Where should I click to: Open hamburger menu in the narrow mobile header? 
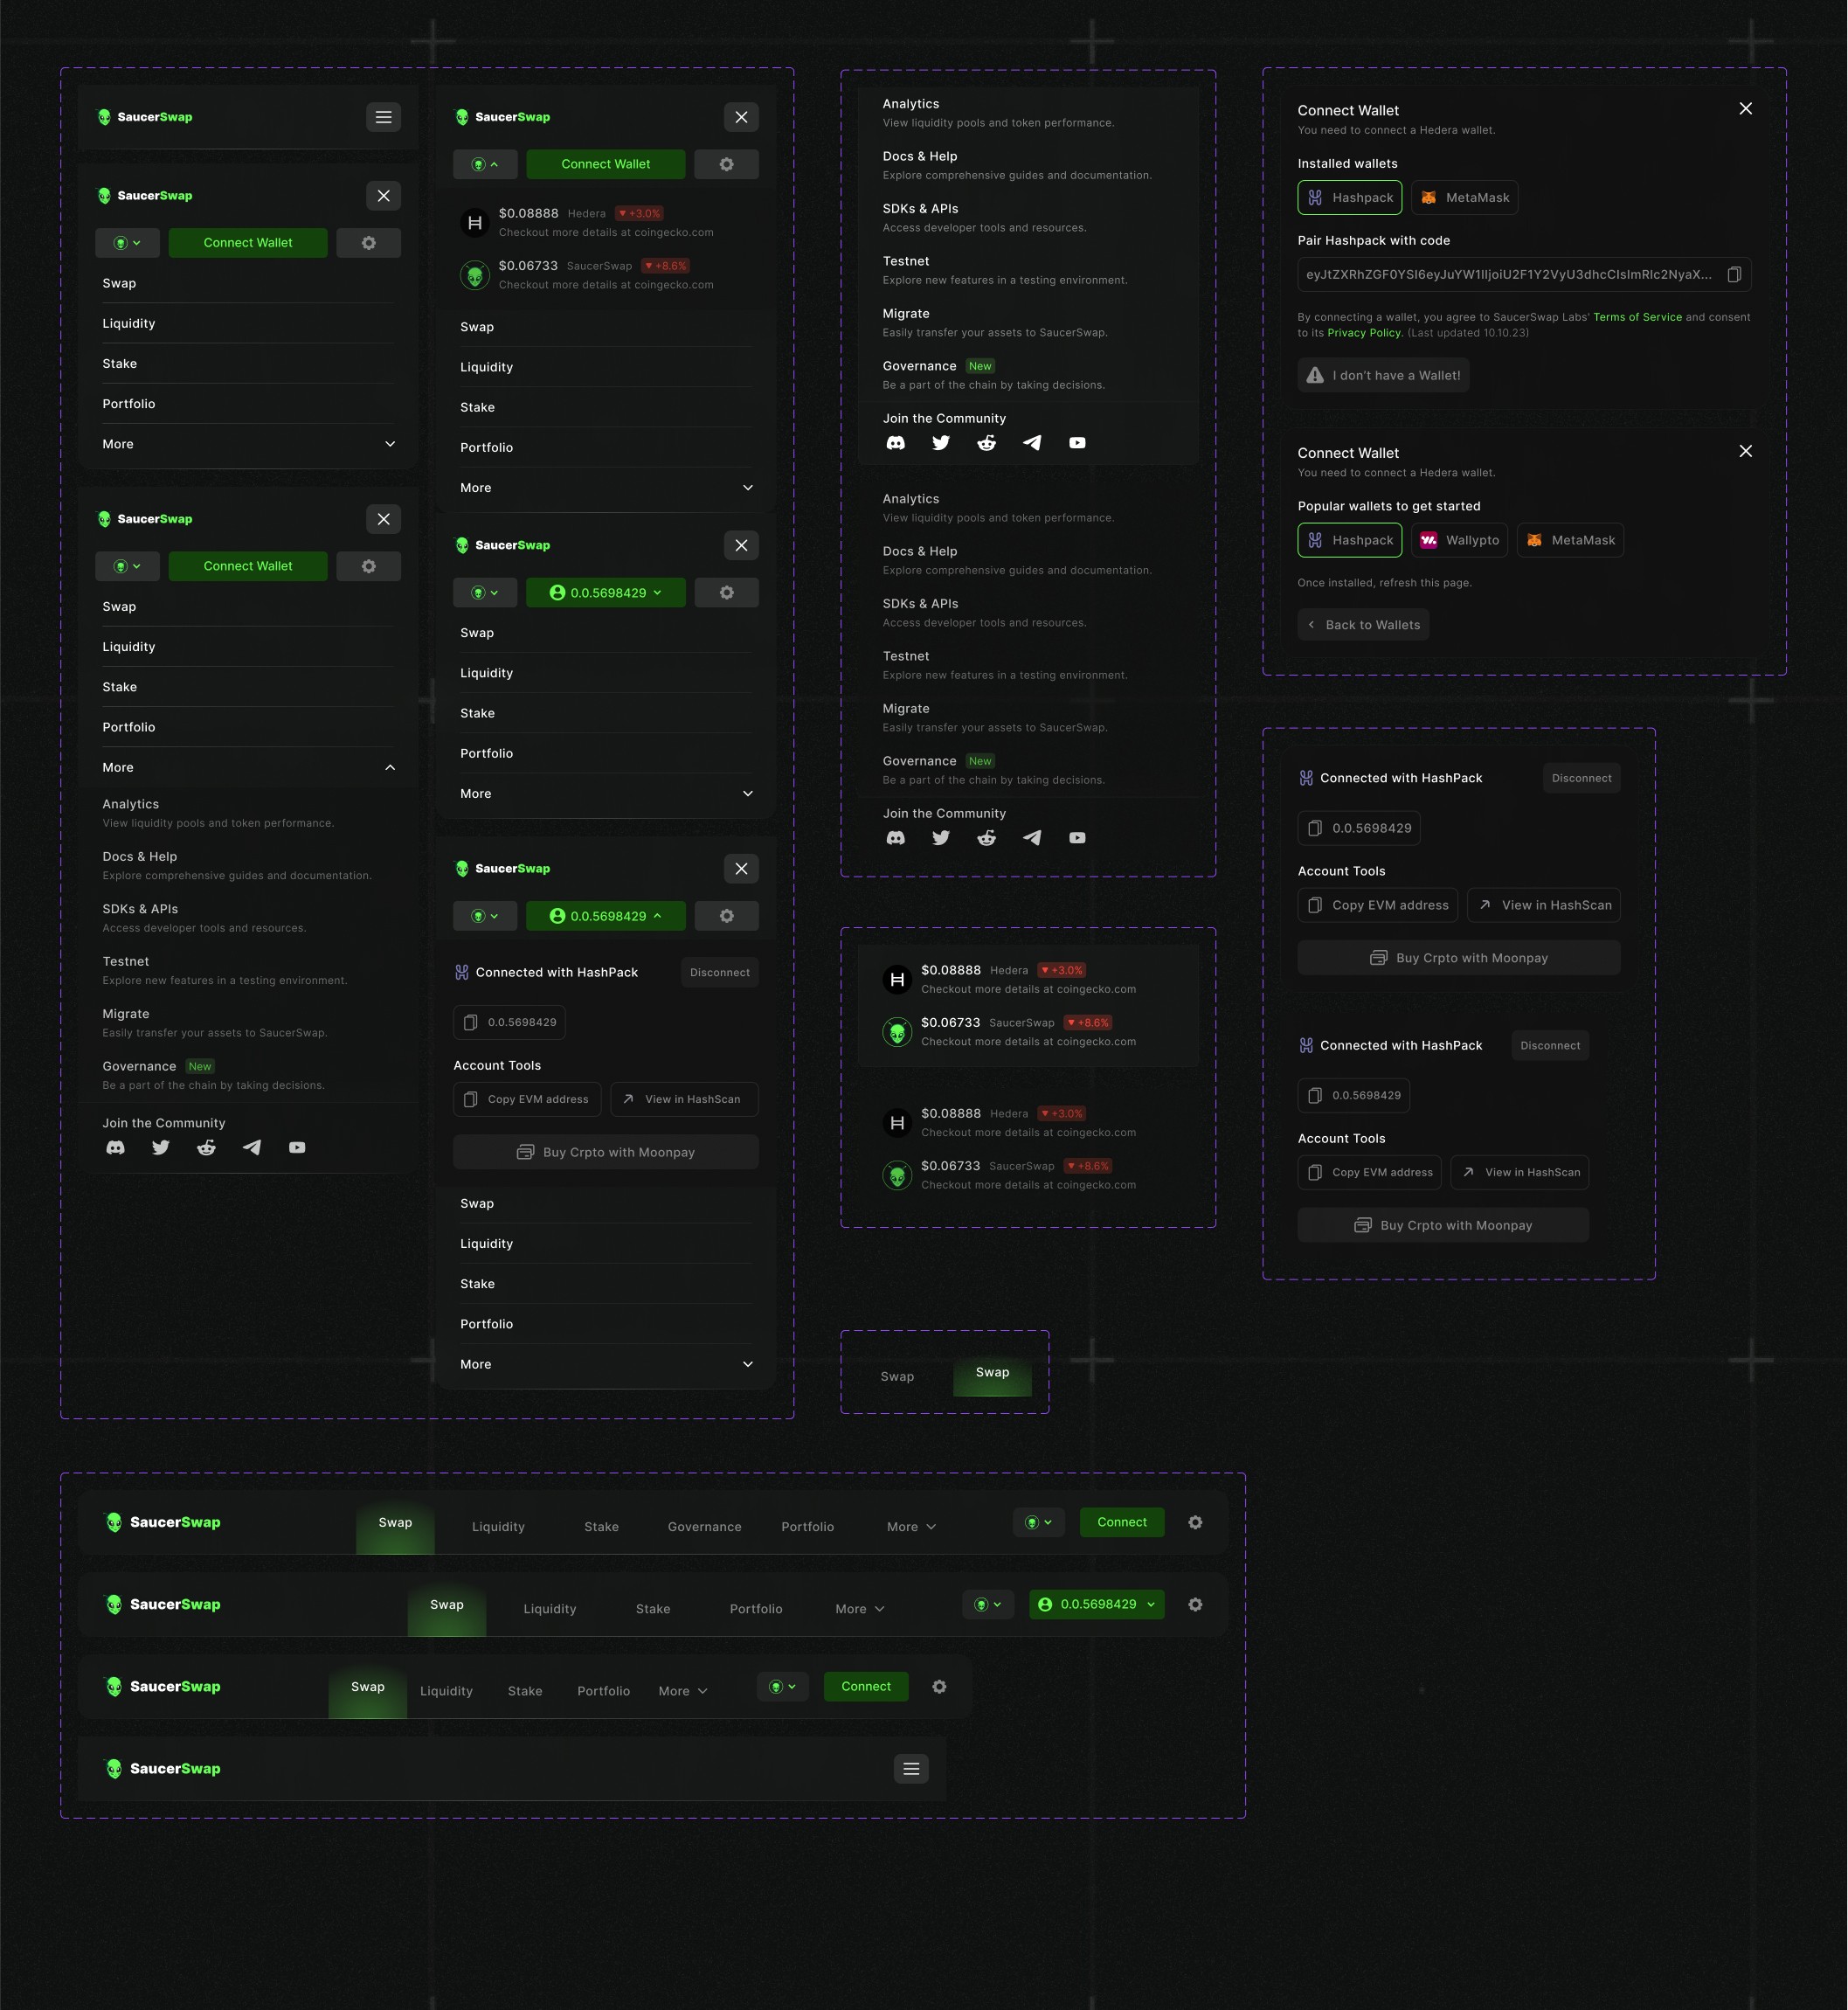383,117
